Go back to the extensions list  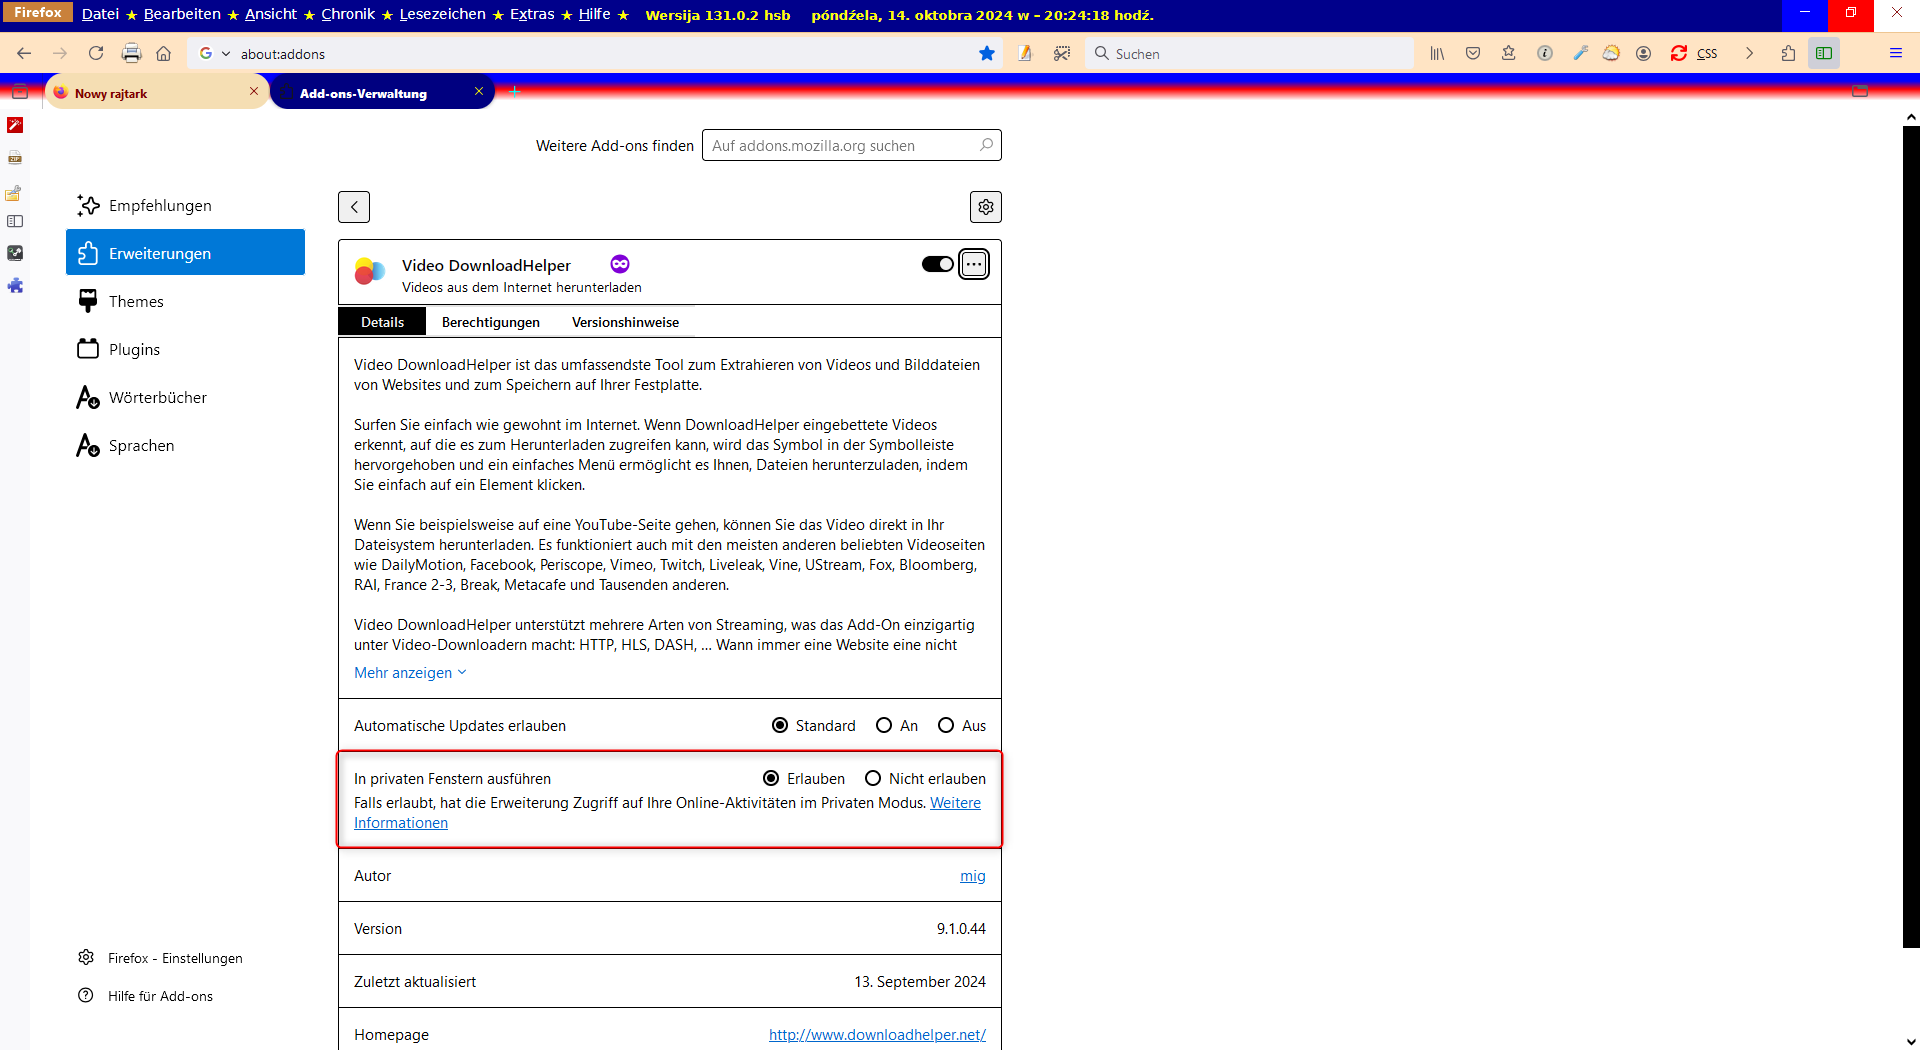(354, 207)
